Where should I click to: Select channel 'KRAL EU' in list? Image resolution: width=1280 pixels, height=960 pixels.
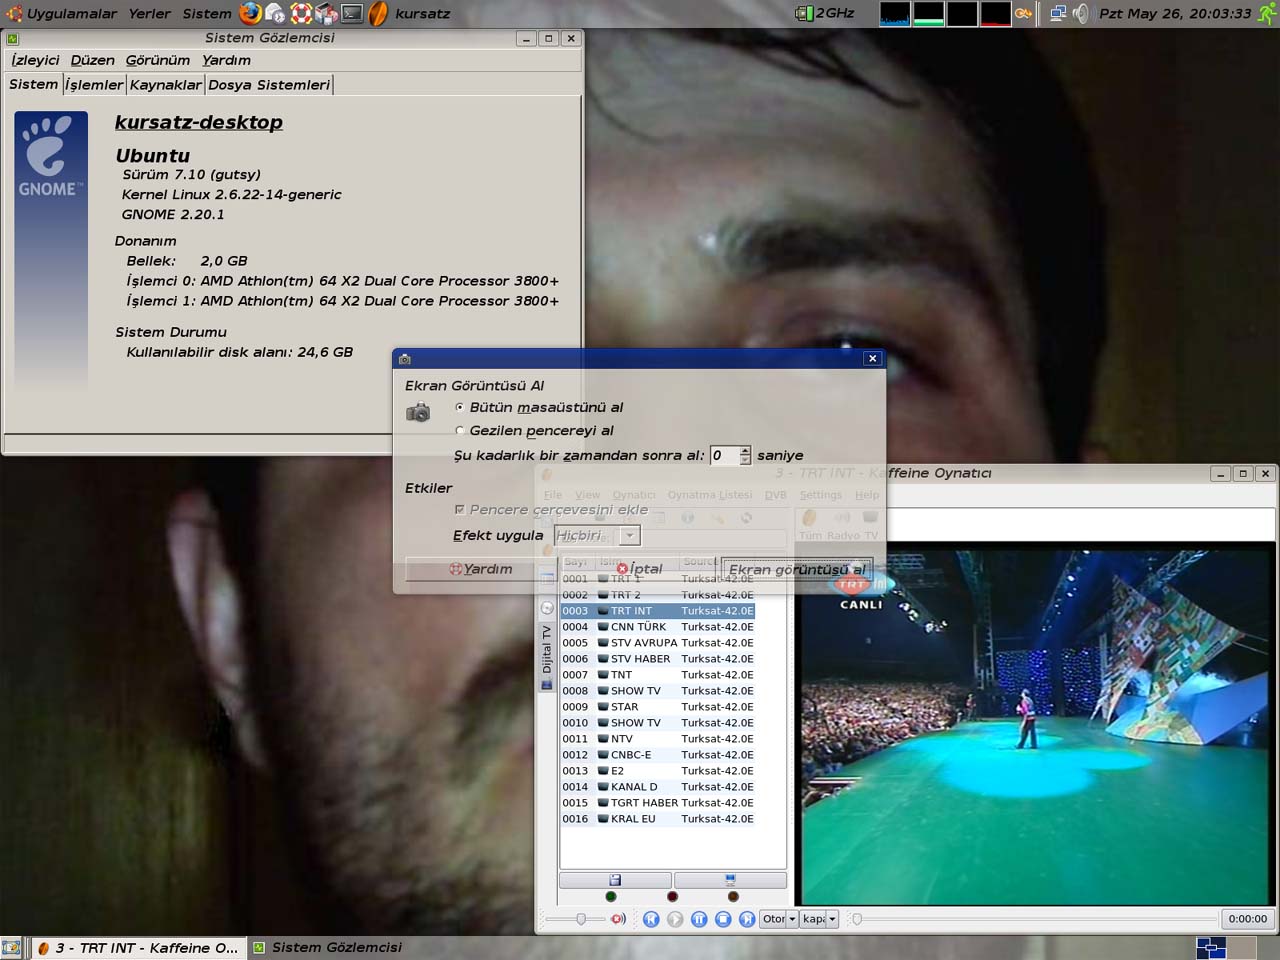658,819
